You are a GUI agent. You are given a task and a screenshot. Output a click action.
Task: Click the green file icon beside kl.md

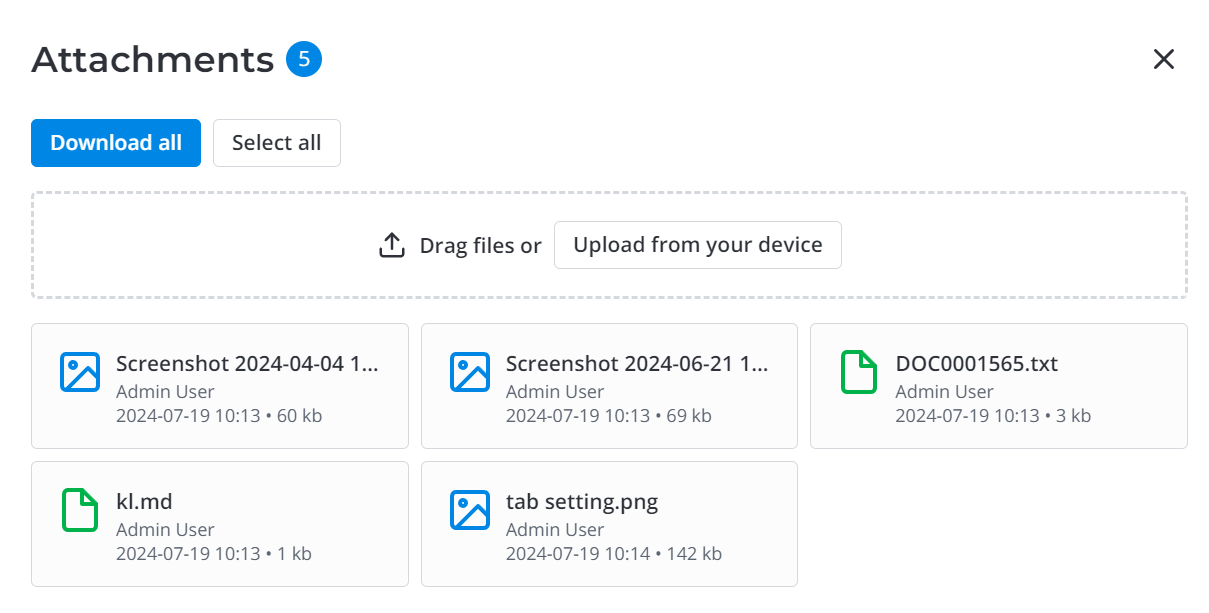point(80,510)
